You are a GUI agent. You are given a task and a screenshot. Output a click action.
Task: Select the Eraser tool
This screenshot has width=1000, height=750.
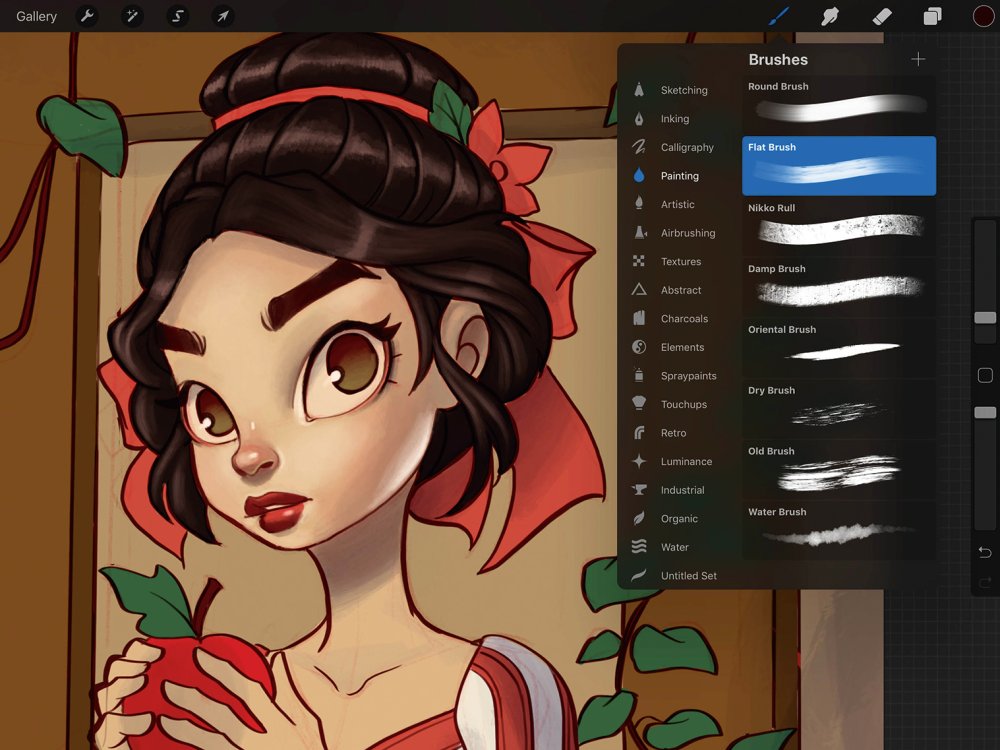coord(881,16)
